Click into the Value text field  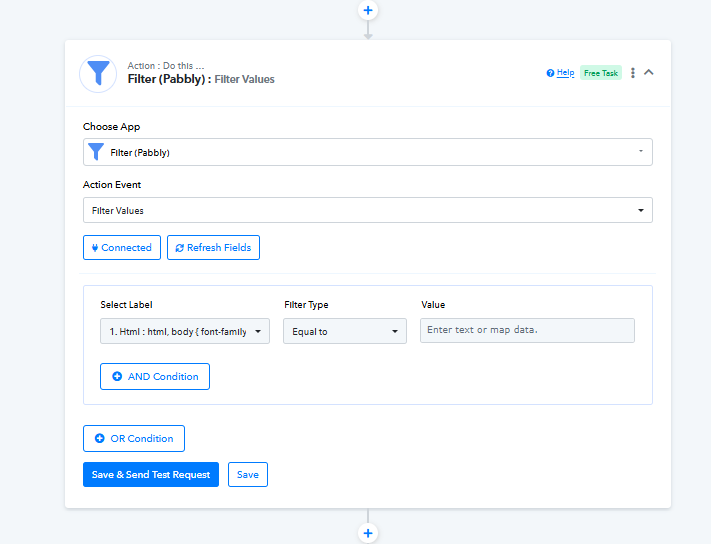pyautogui.click(x=526, y=331)
